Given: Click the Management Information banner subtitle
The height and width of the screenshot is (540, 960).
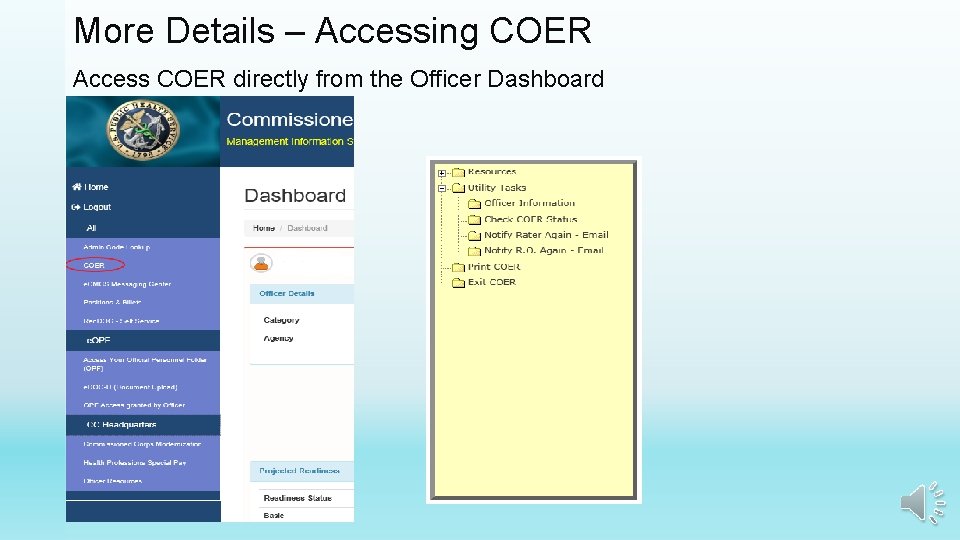Looking at the screenshot, I should [x=290, y=141].
